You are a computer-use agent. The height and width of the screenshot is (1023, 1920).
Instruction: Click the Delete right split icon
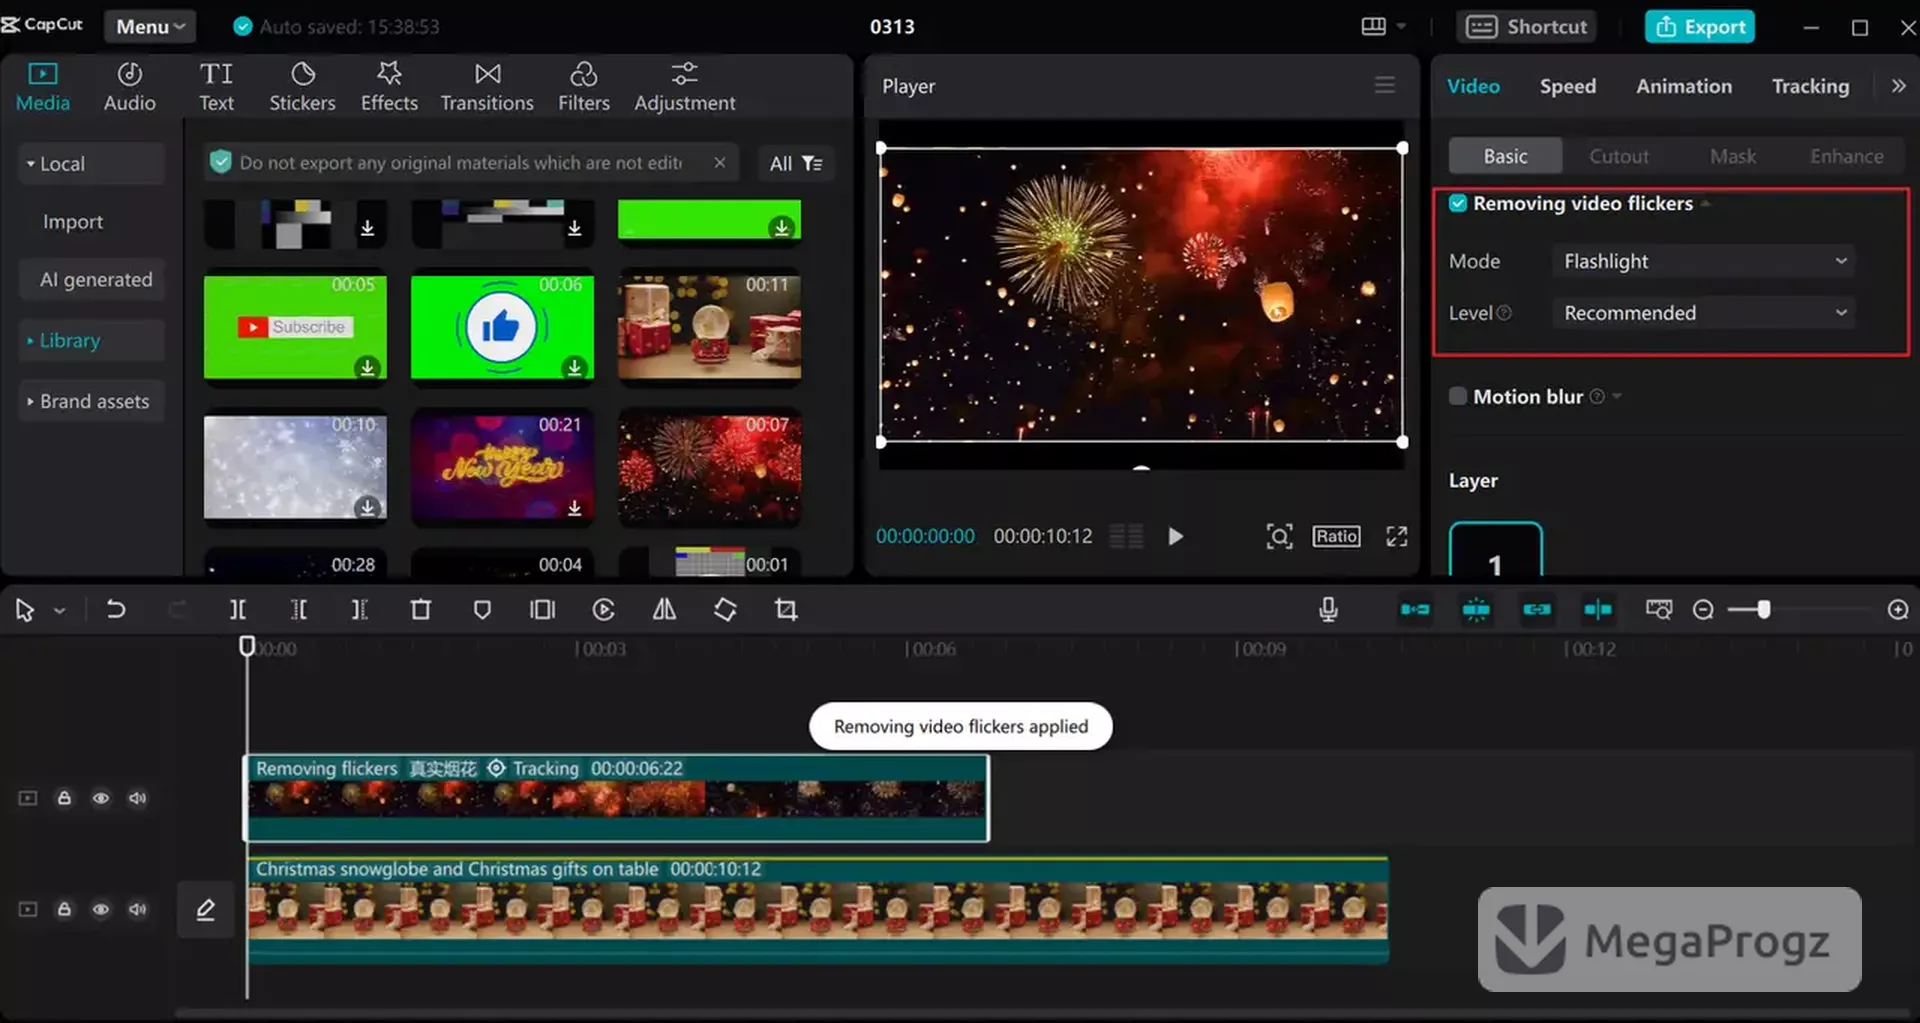(x=360, y=609)
